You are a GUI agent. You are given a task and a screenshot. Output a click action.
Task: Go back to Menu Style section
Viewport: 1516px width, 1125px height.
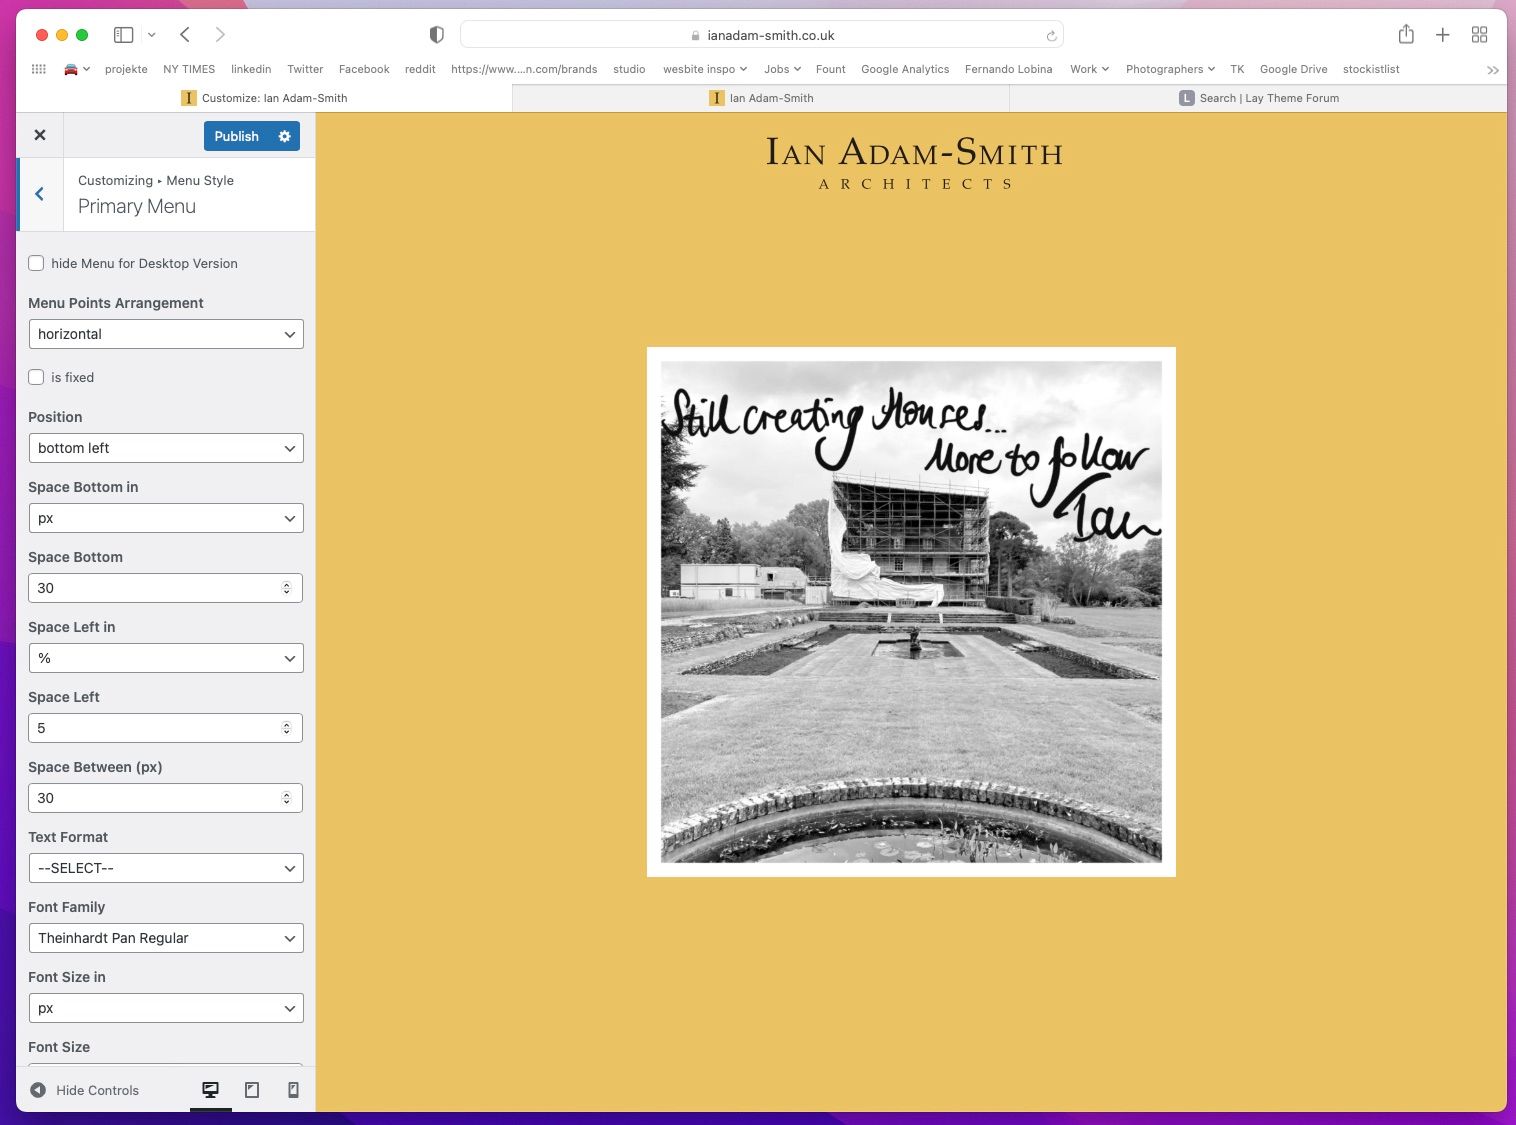(x=40, y=194)
